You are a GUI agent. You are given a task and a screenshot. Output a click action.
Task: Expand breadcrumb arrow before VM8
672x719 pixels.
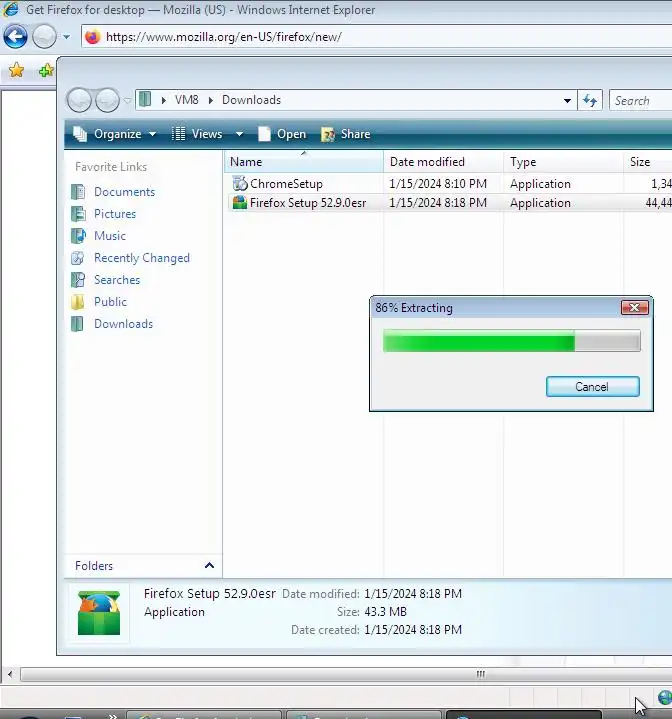(164, 100)
